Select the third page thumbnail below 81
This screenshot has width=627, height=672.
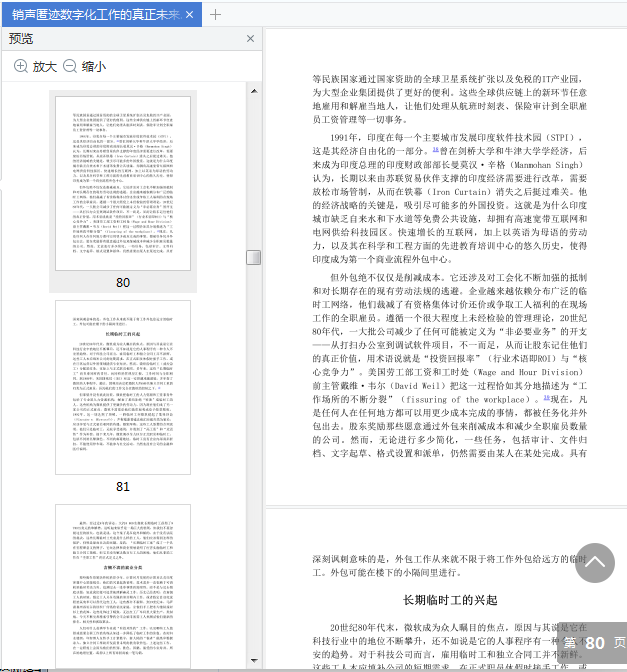click(x=123, y=586)
